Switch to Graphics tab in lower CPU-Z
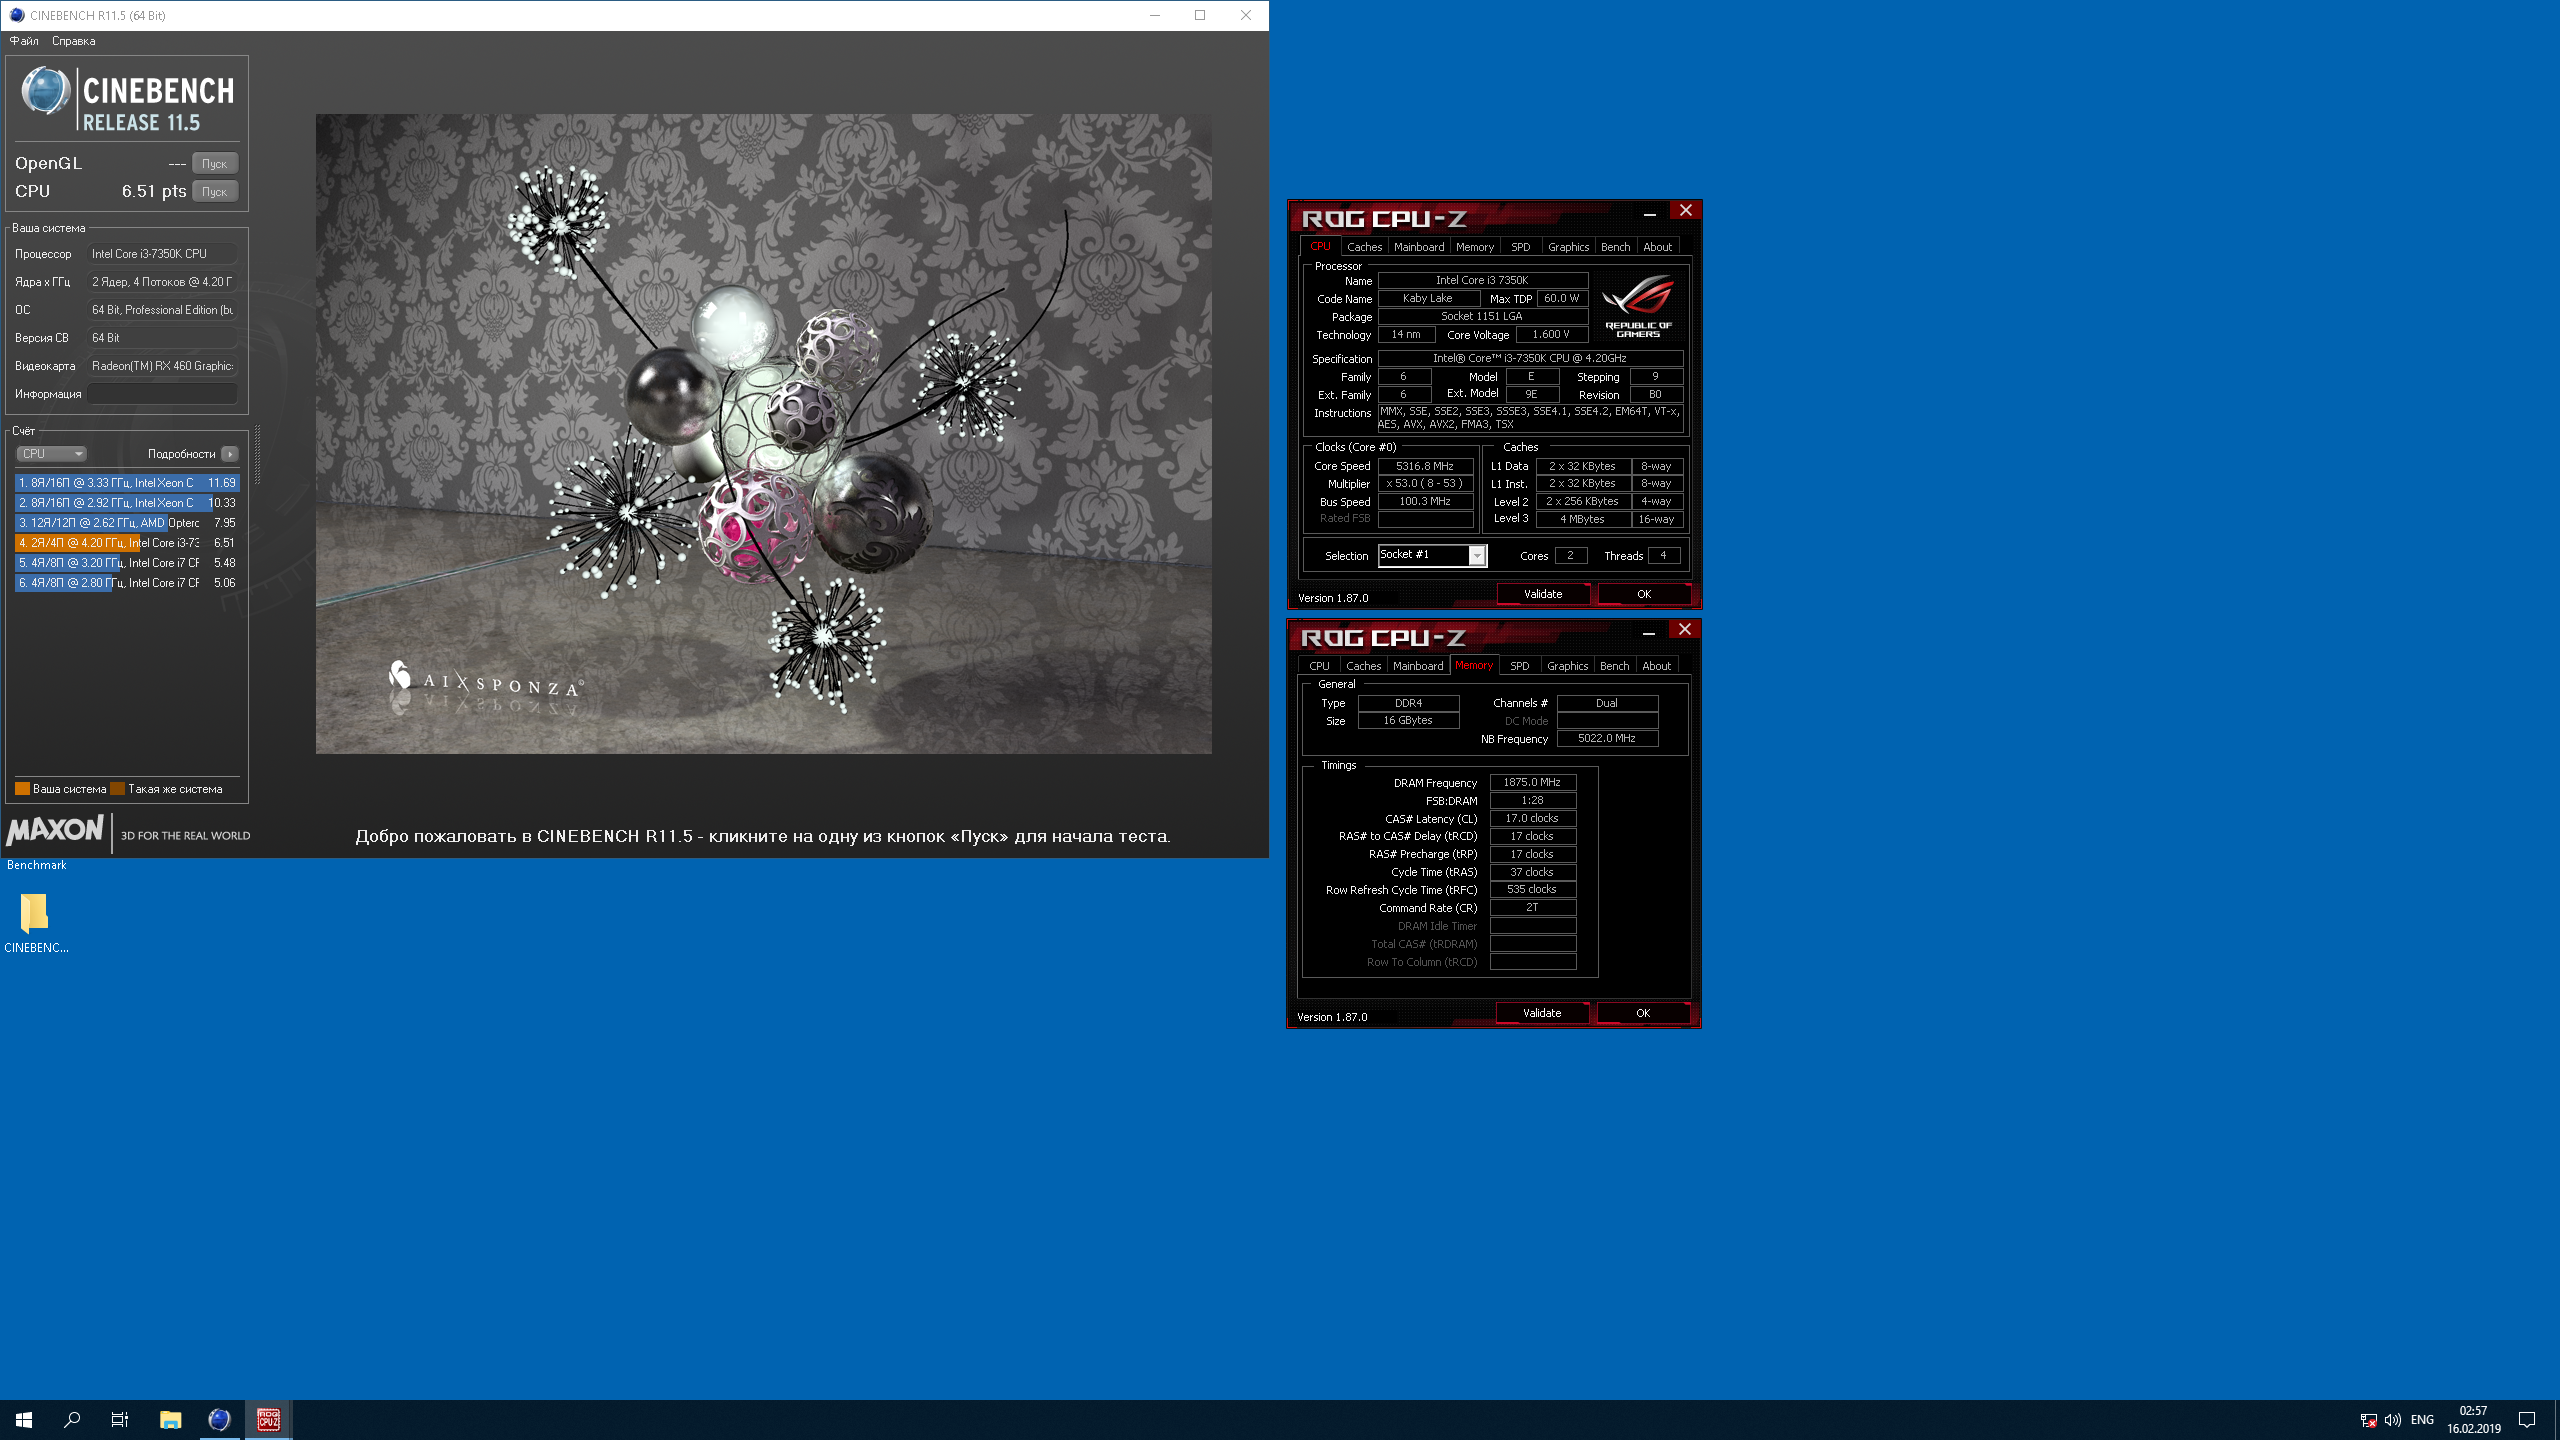This screenshot has height=1440, width=2560. tap(1567, 666)
